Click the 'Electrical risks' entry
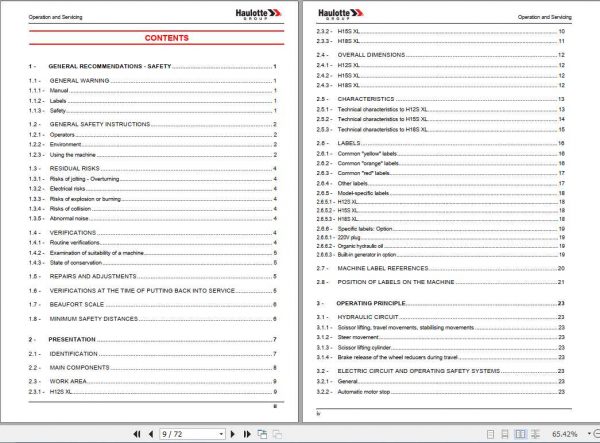 [67, 189]
